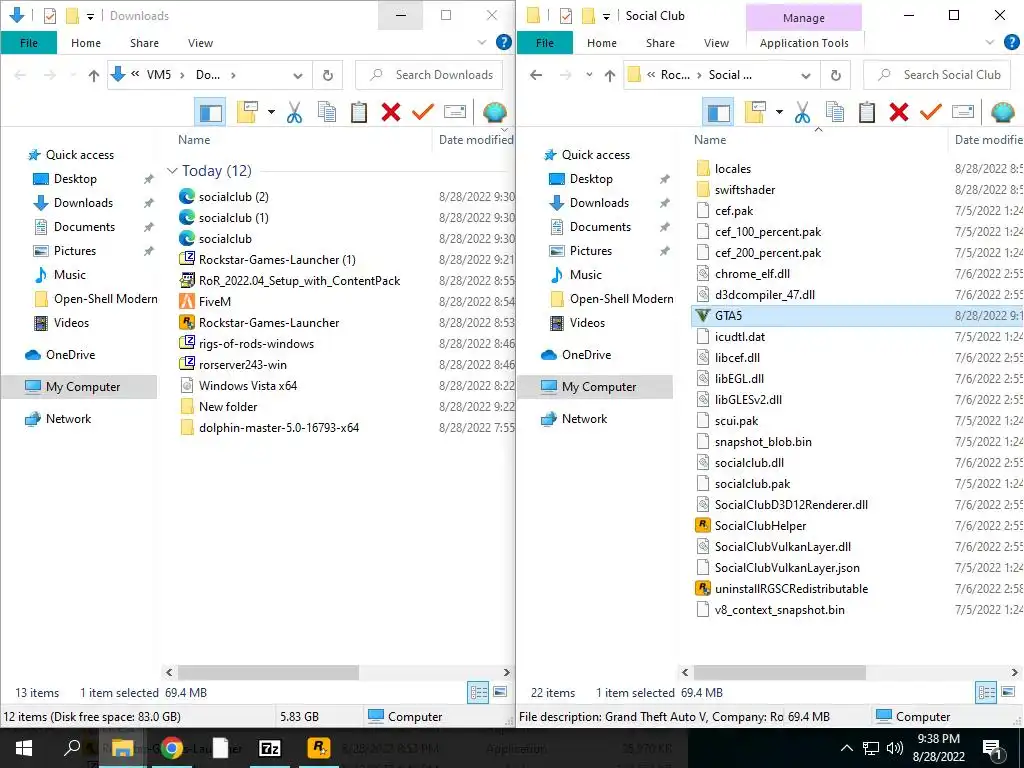Click shell globe icon in Social Club toolbar
This screenshot has height=768, width=1024.
click(1002, 112)
